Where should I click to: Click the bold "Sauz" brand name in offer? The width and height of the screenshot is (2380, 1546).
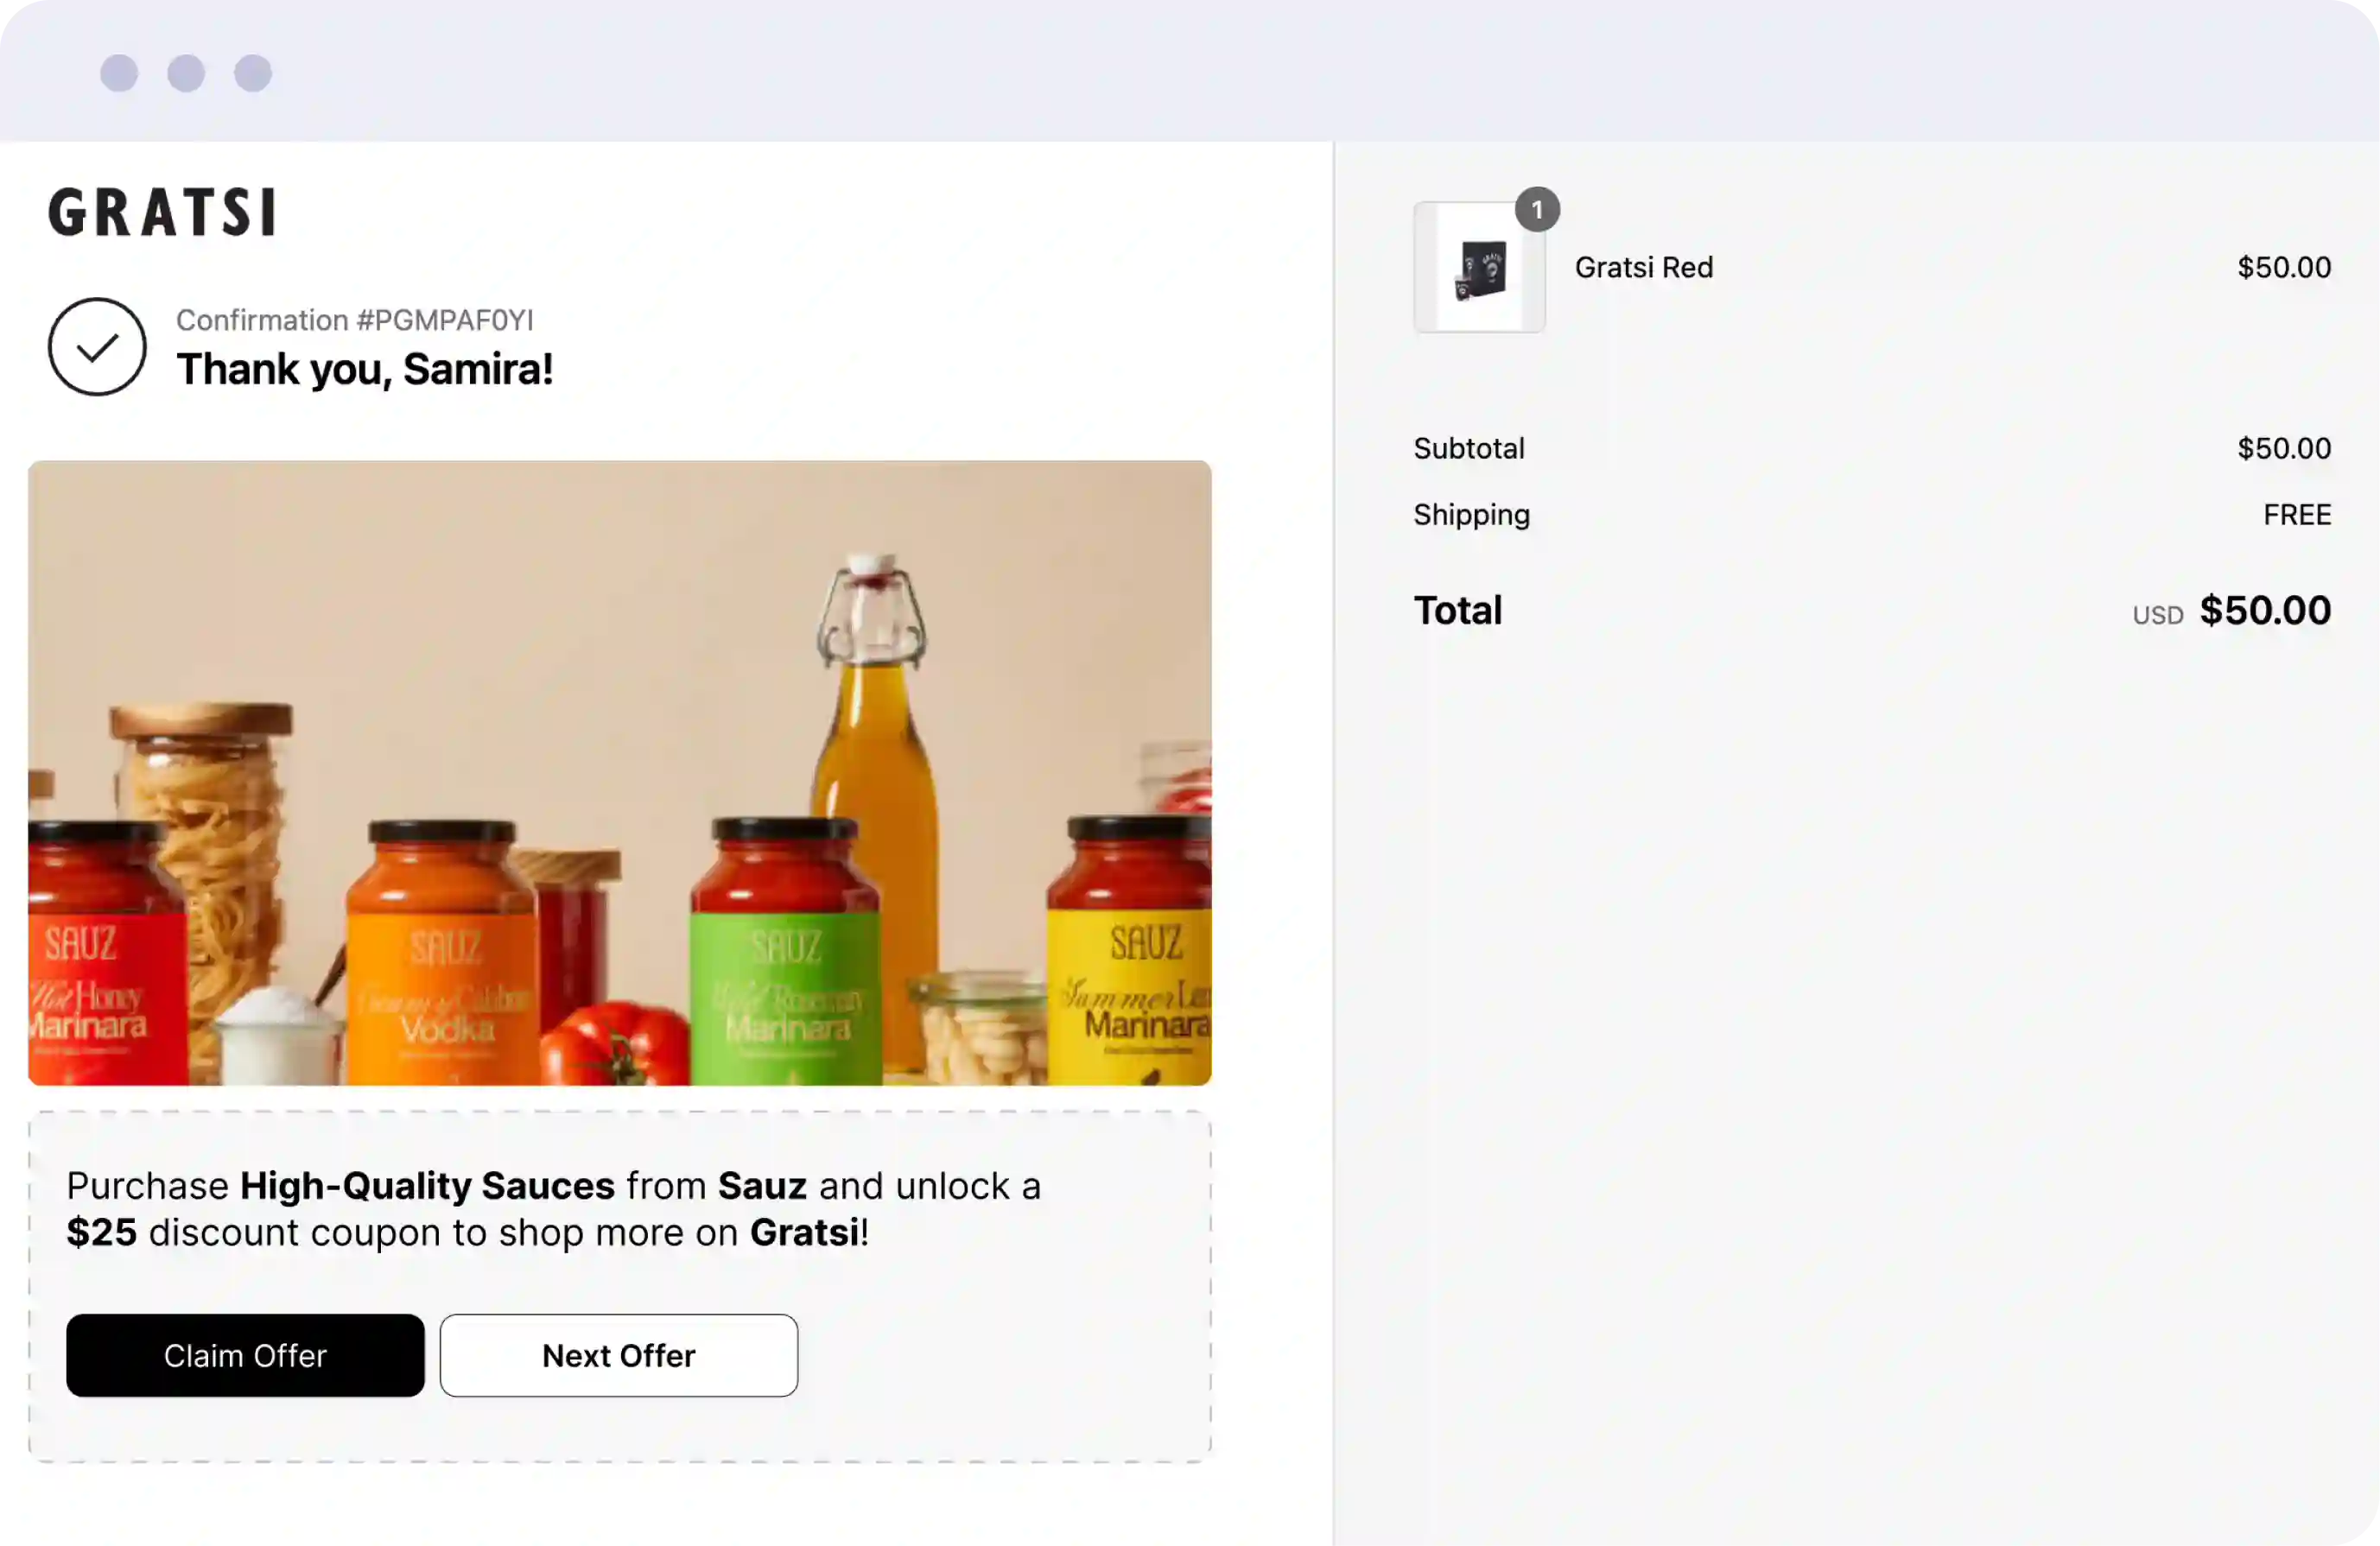[762, 1186]
